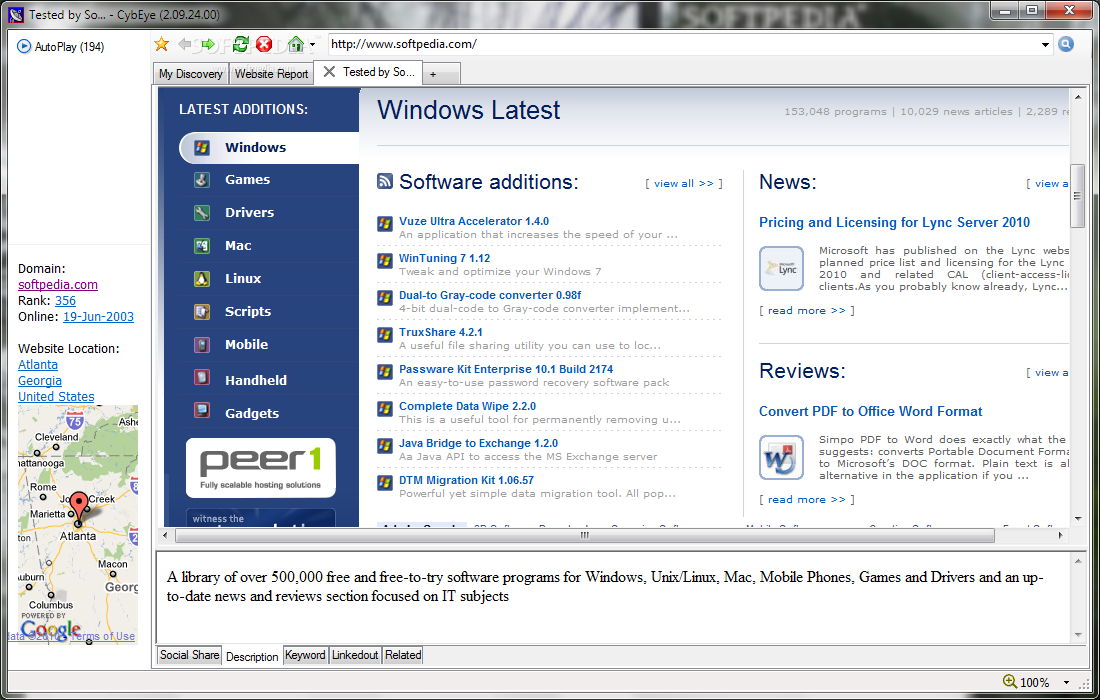The width and height of the screenshot is (1100, 700).
Task: Open Vuze Ultra Accelerator 1.4.0 link
Action: coord(474,221)
